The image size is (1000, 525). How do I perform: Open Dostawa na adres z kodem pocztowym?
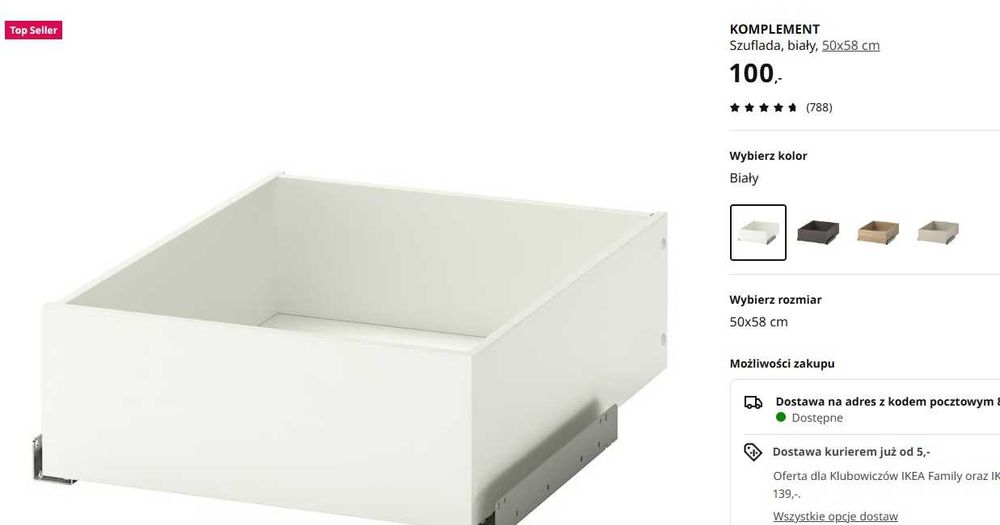[887, 401]
